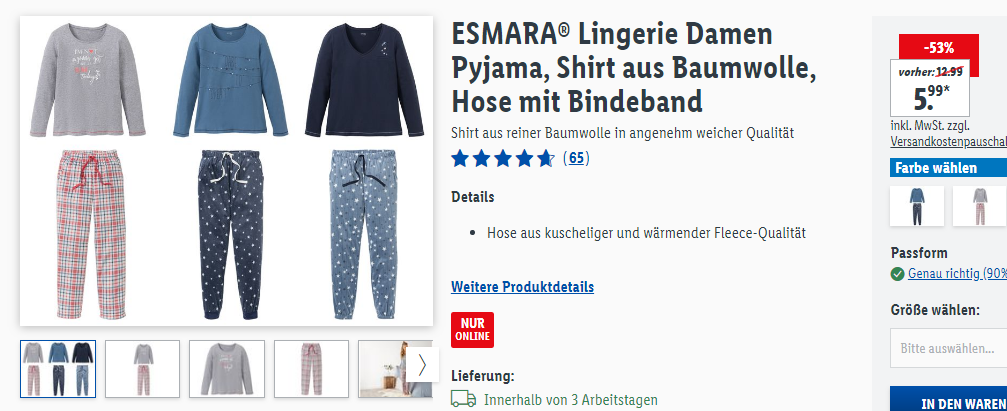This screenshot has height=411, width=1007.
Task: Click the star rating icons
Action: tap(502, 158)
